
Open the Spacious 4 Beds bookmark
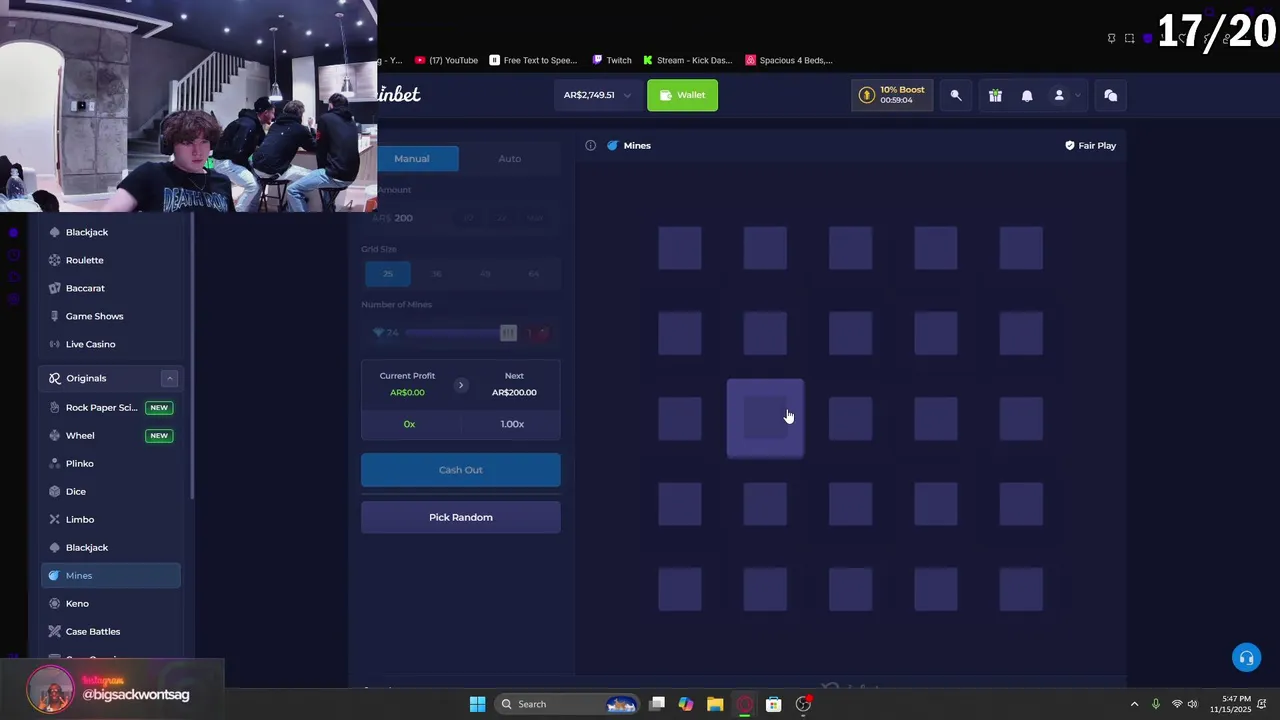click(789, 60)
